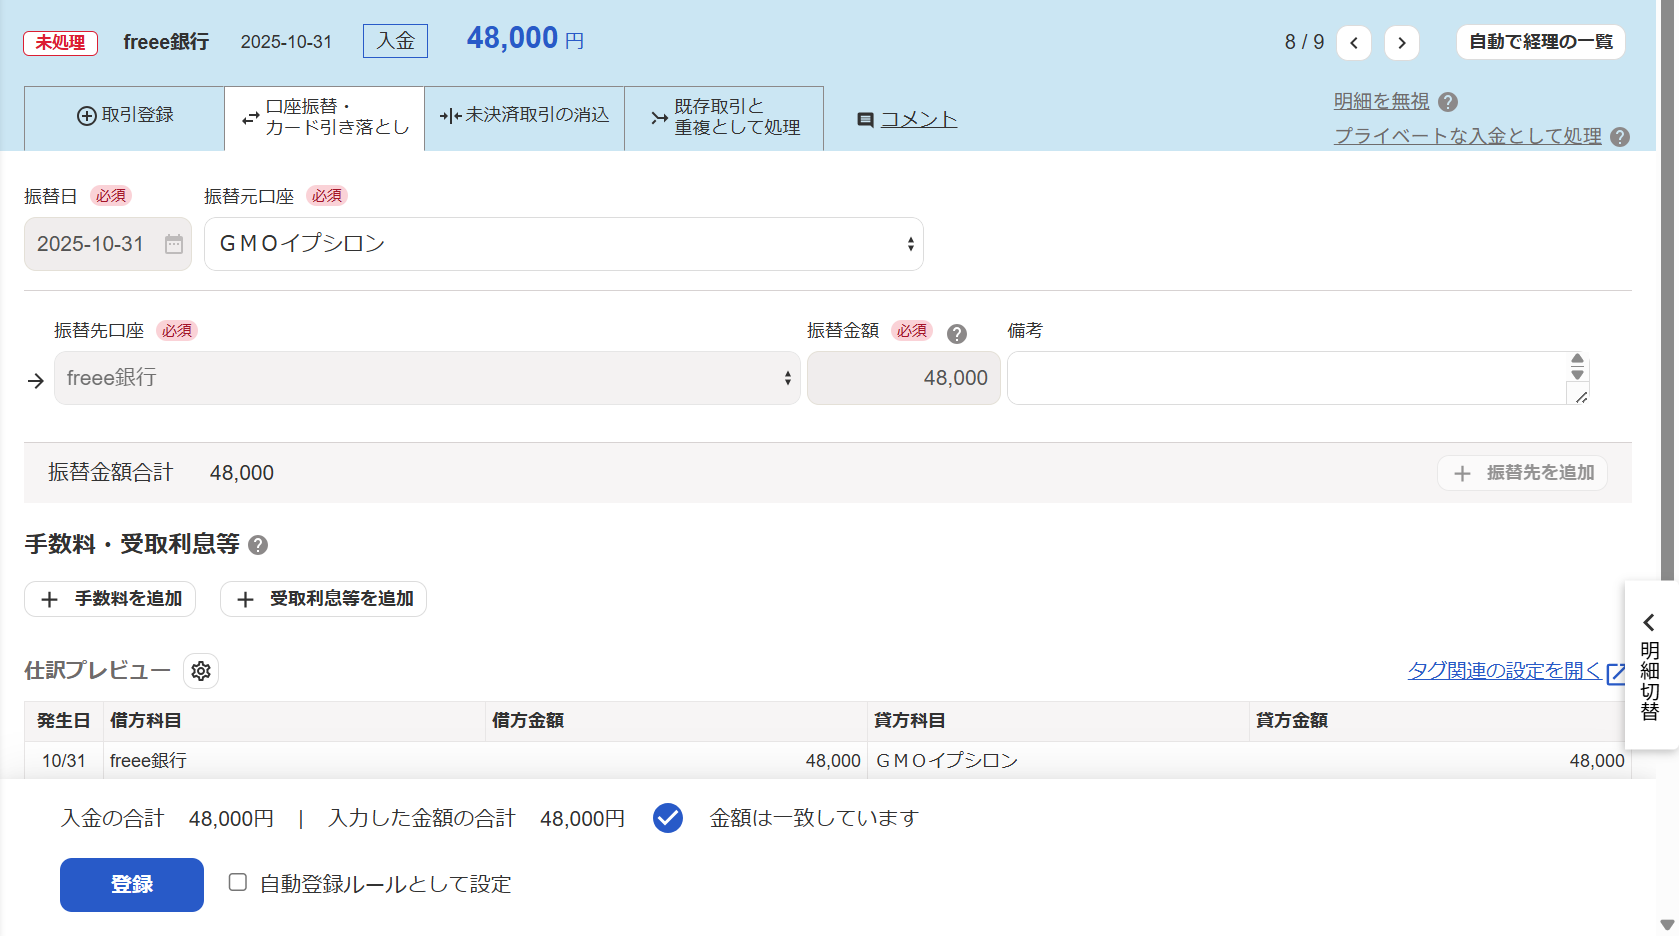Click 明細を無視 link
1679x936 pixels.
tap(1382, 102)
